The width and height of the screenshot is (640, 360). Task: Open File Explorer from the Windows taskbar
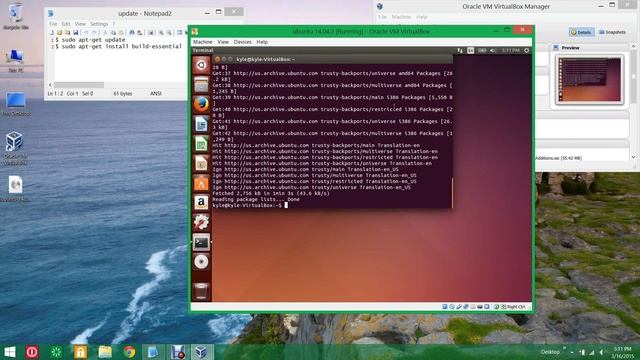pyautogui.click(x=105, y=352)
